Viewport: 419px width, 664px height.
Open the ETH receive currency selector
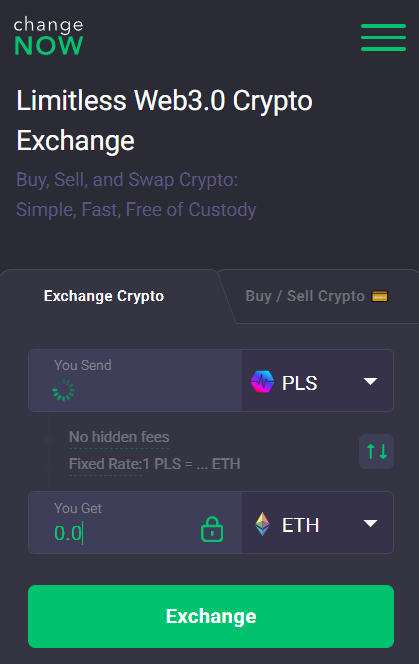[318, 523]
